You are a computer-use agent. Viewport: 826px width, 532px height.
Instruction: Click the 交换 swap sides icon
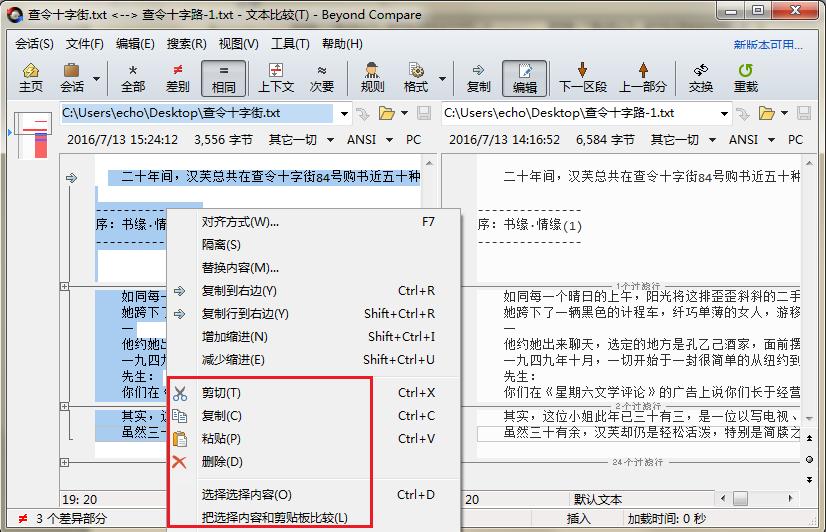coord(701,78)
